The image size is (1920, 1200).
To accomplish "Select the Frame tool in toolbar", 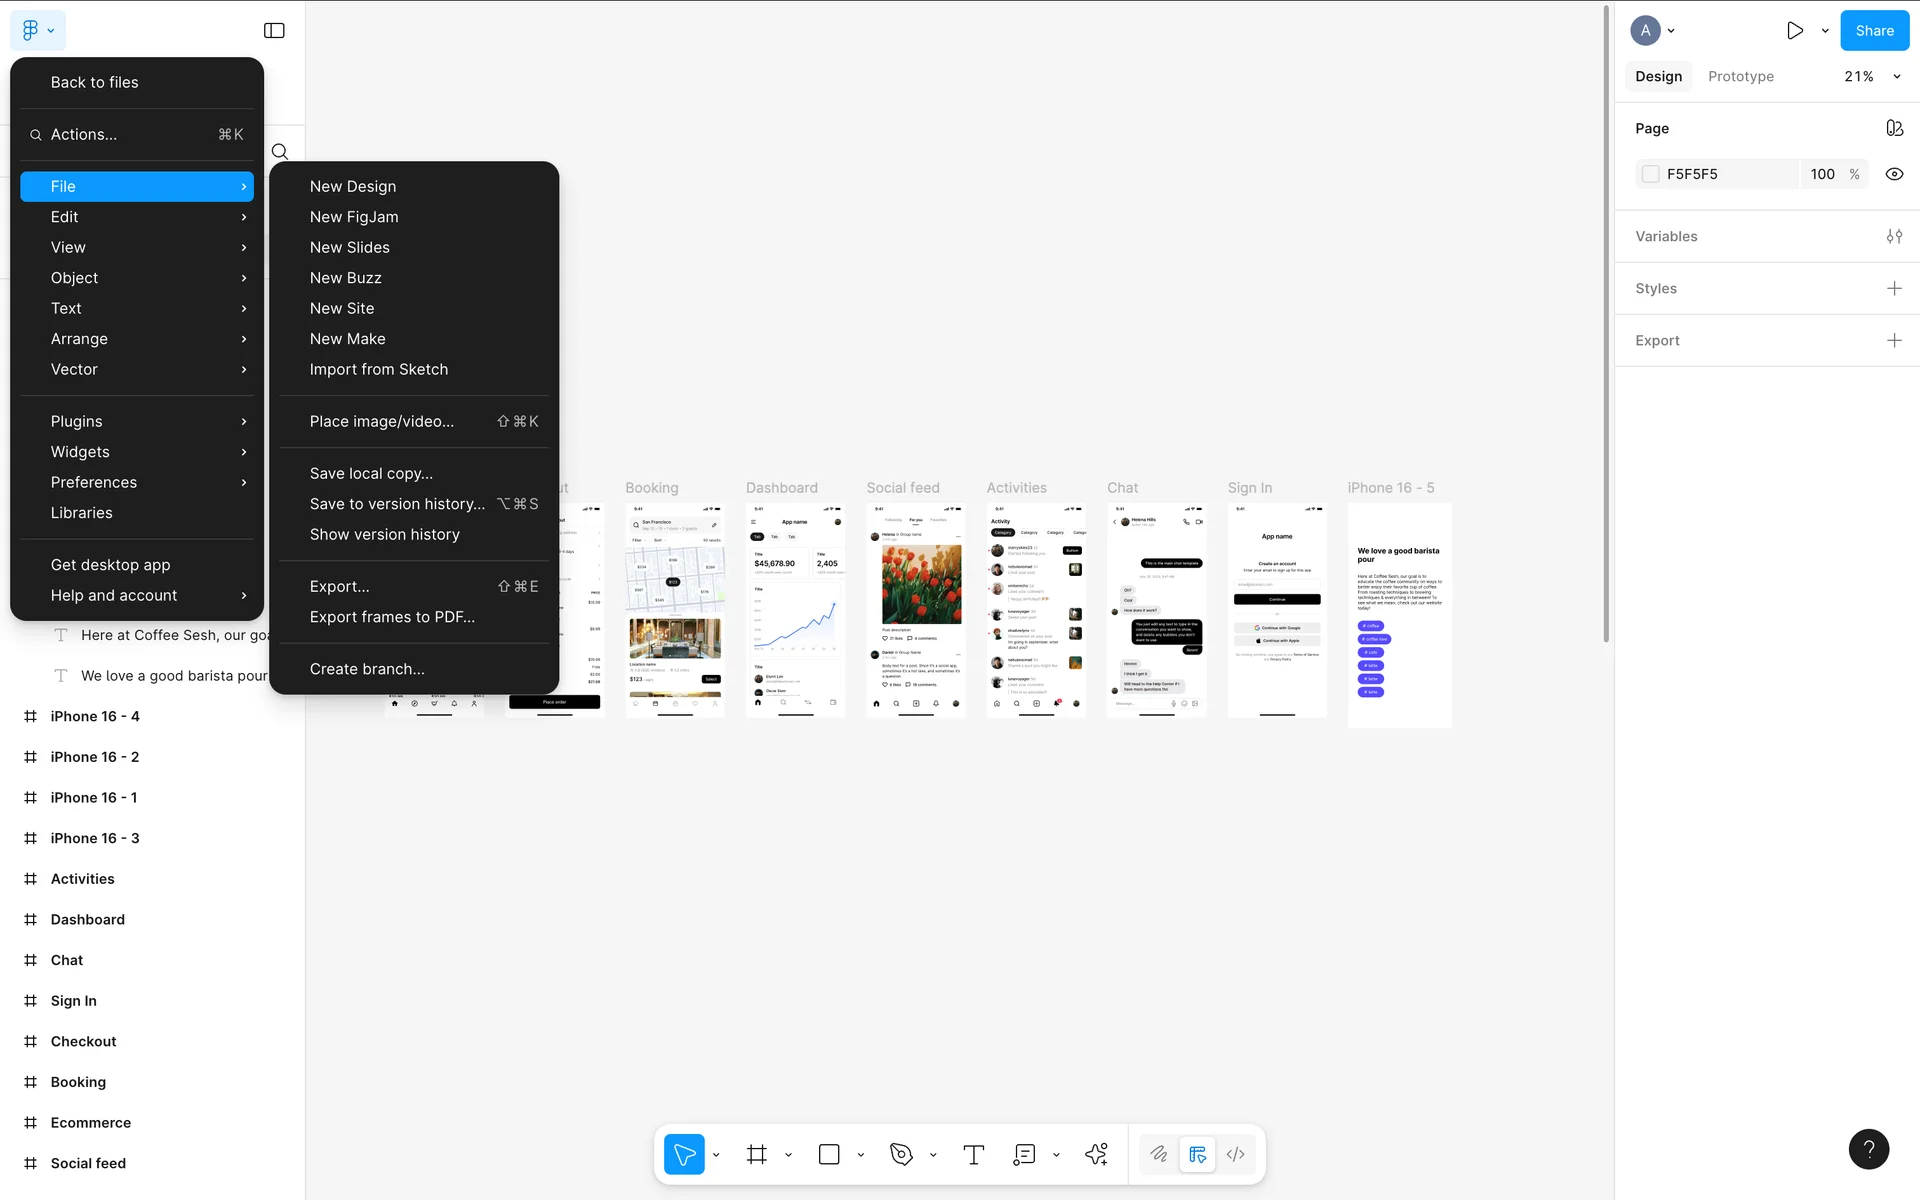I will [x=757, y=1155].
